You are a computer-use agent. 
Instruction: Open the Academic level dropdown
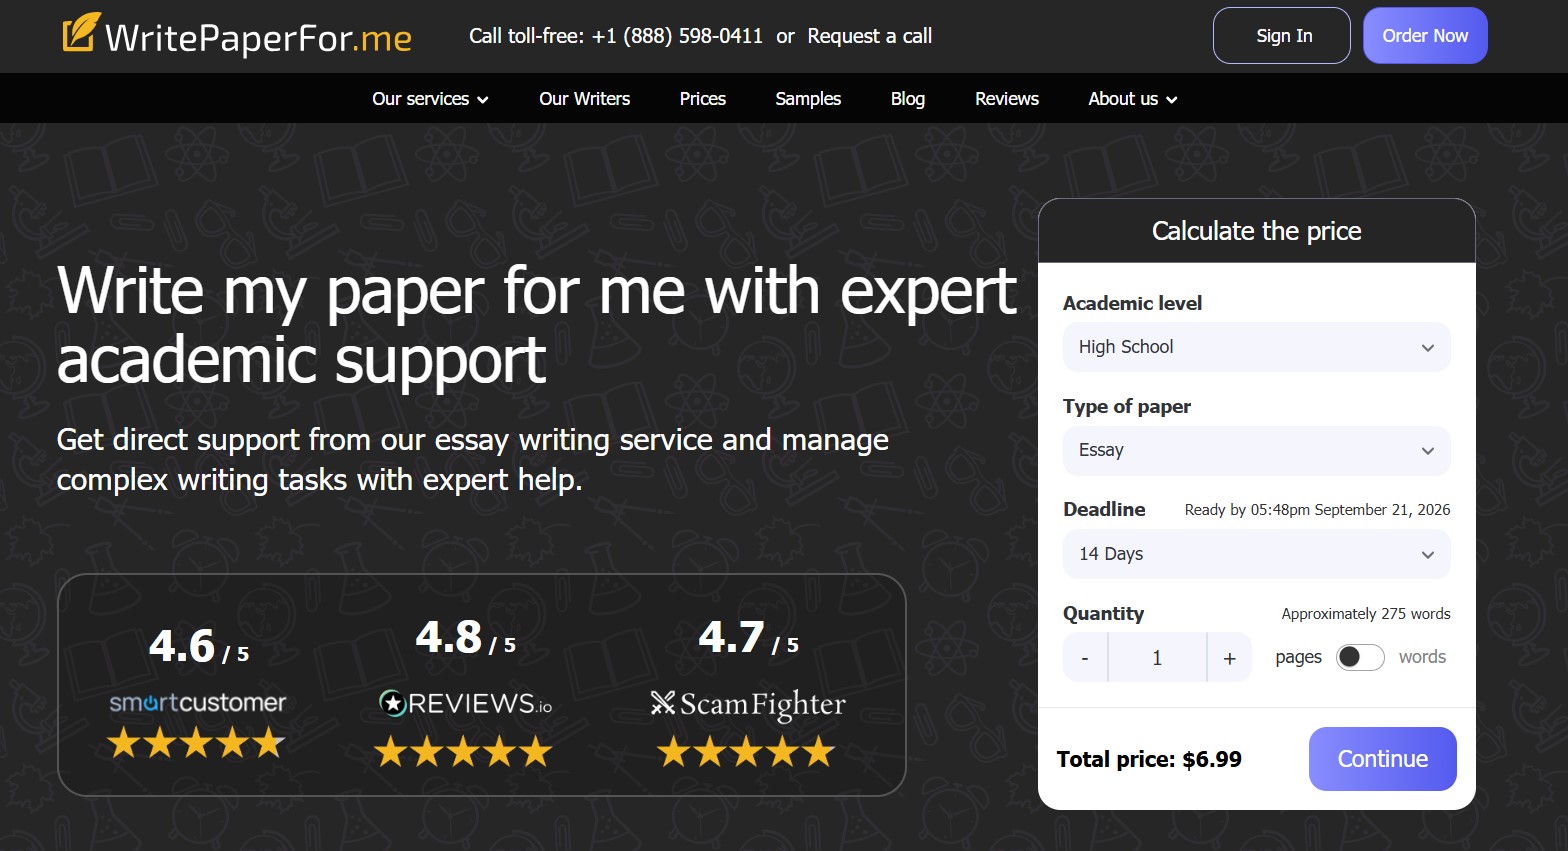(x=1257, y=347)
